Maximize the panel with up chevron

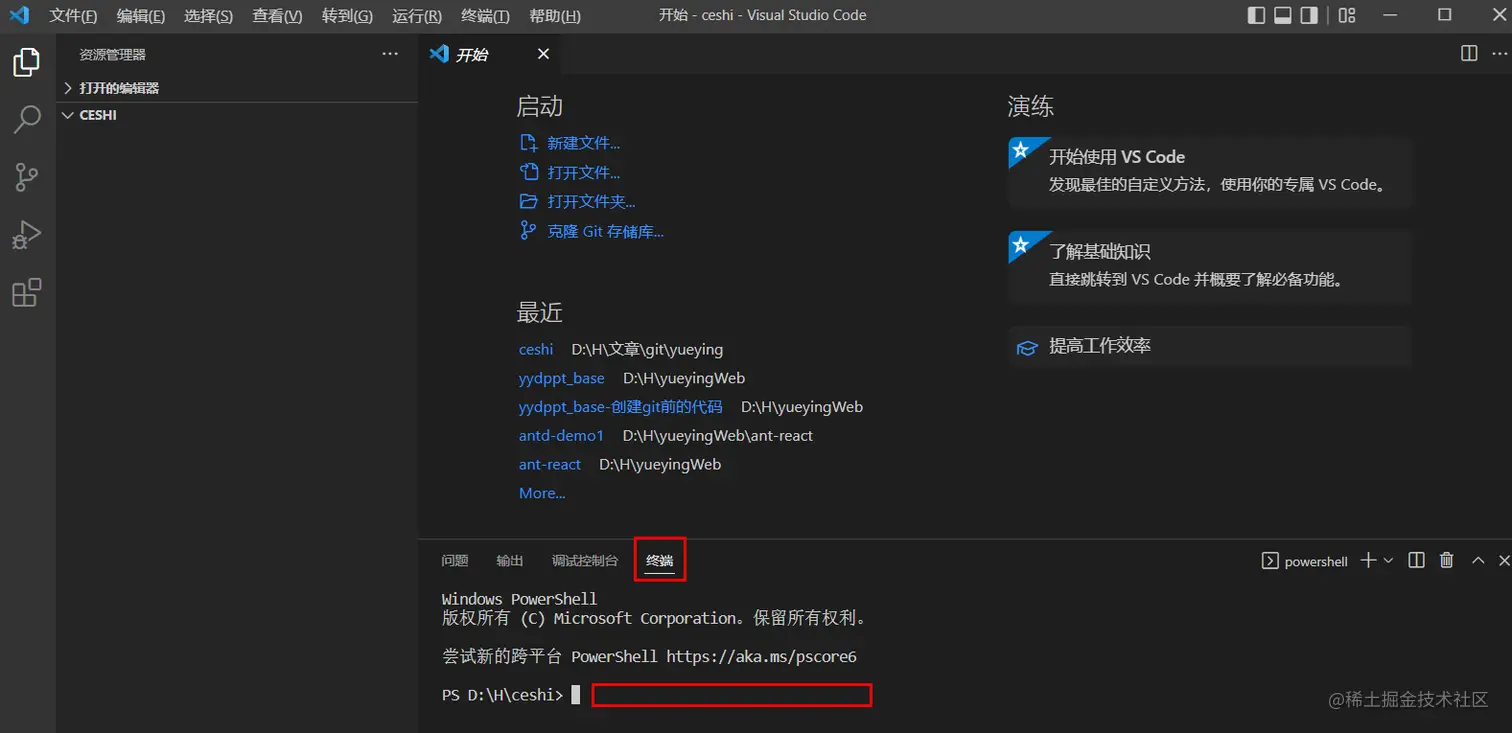point(1478,560)
